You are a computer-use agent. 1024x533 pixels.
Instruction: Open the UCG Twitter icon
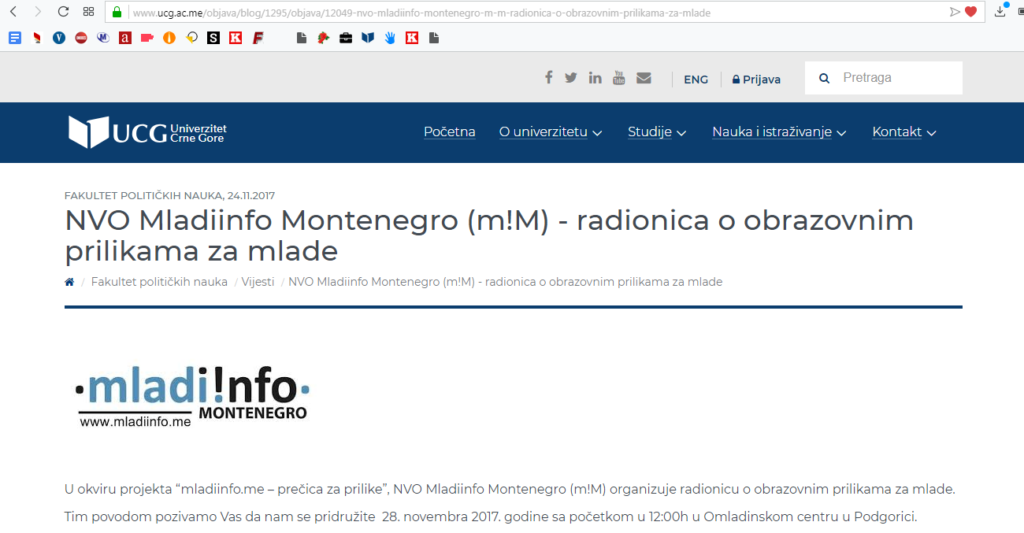click(571, 78)
